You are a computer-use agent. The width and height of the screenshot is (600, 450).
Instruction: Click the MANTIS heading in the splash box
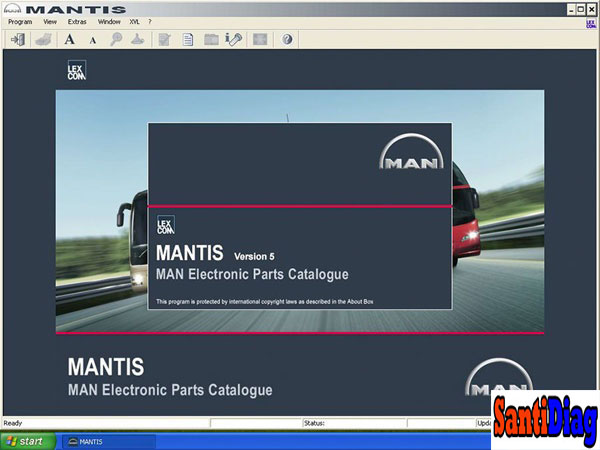(189, 253)
